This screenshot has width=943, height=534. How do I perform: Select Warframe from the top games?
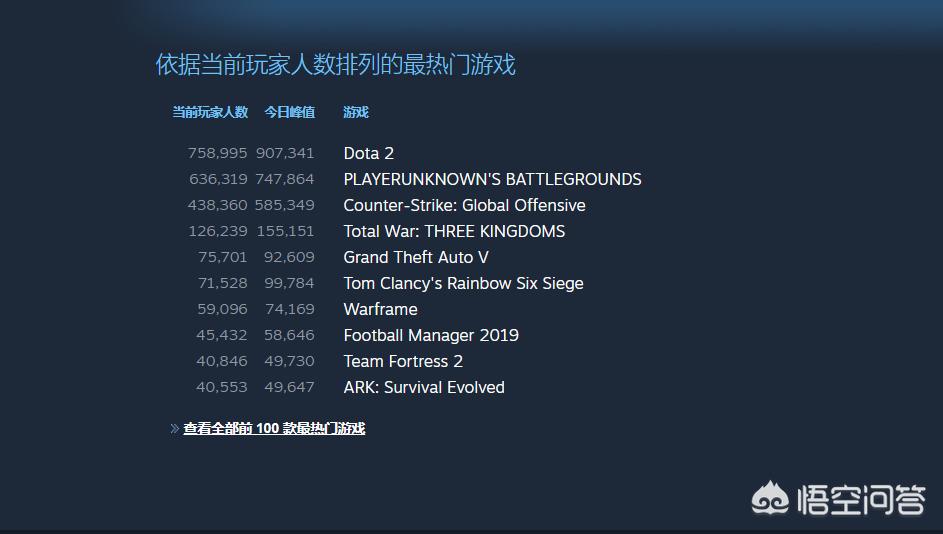[380, 309]
